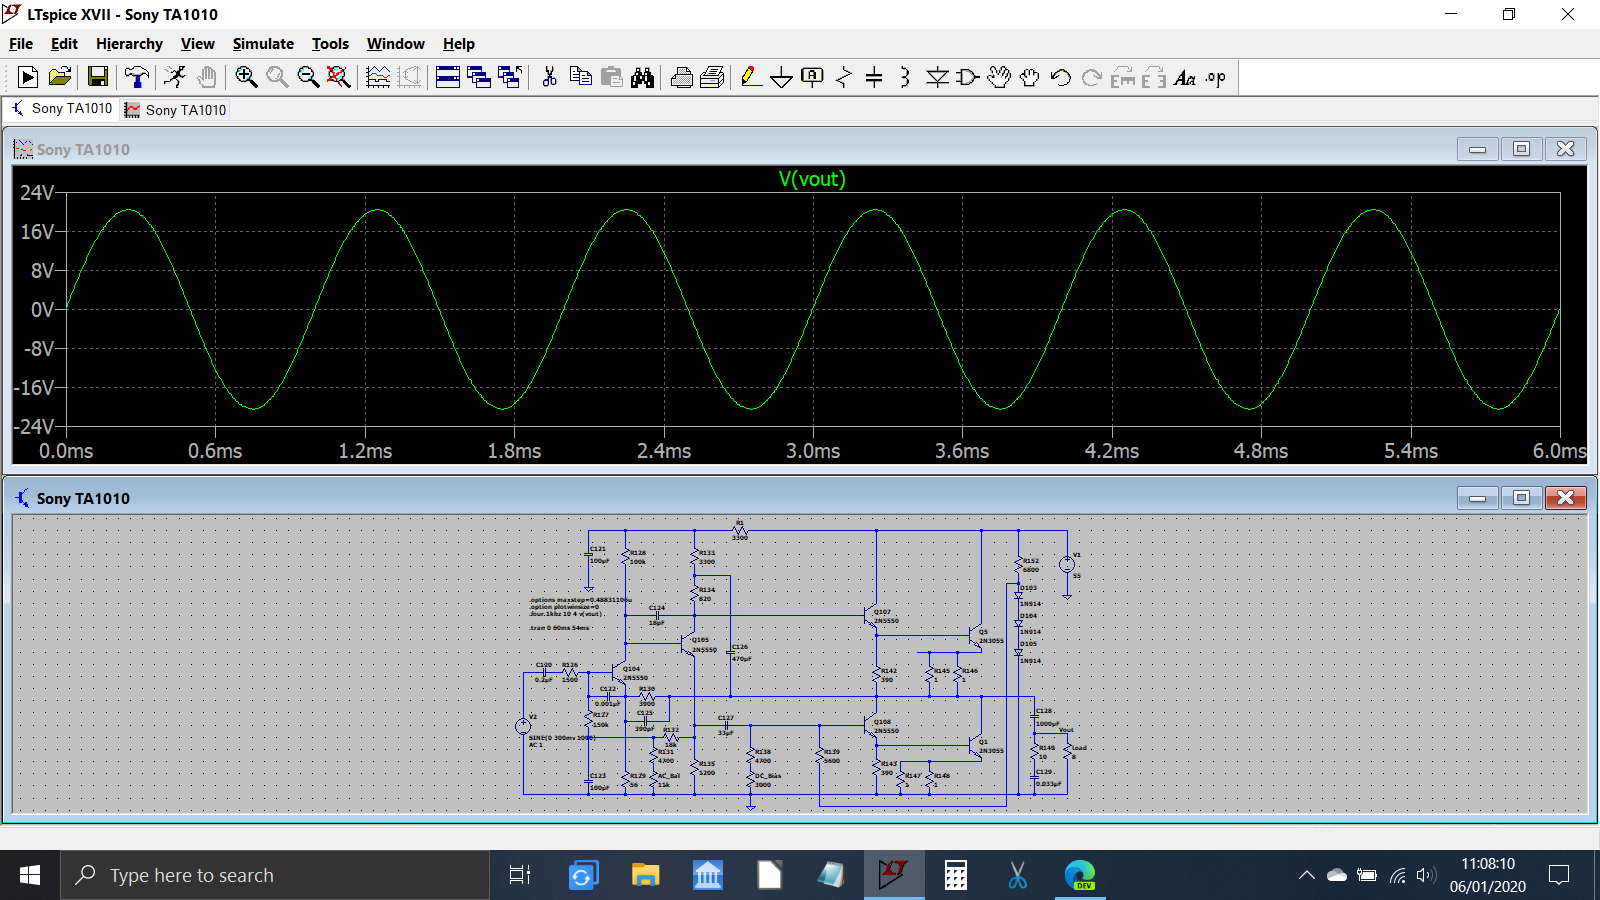This screenshot has height=900, width=1600.
Task: Tile the windows horizontally using the toolbar icon
Action: 448,77
